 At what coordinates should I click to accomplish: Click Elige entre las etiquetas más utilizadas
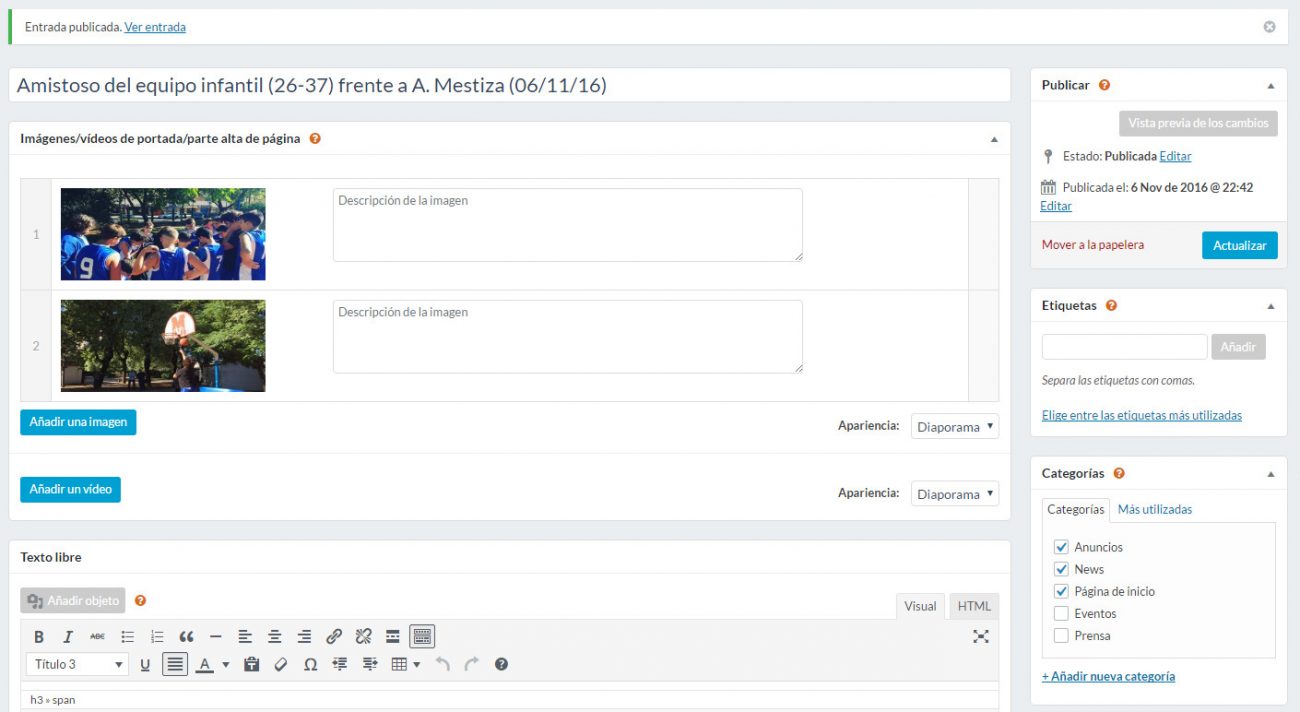pyautogui.click(x=1142, y=415)
